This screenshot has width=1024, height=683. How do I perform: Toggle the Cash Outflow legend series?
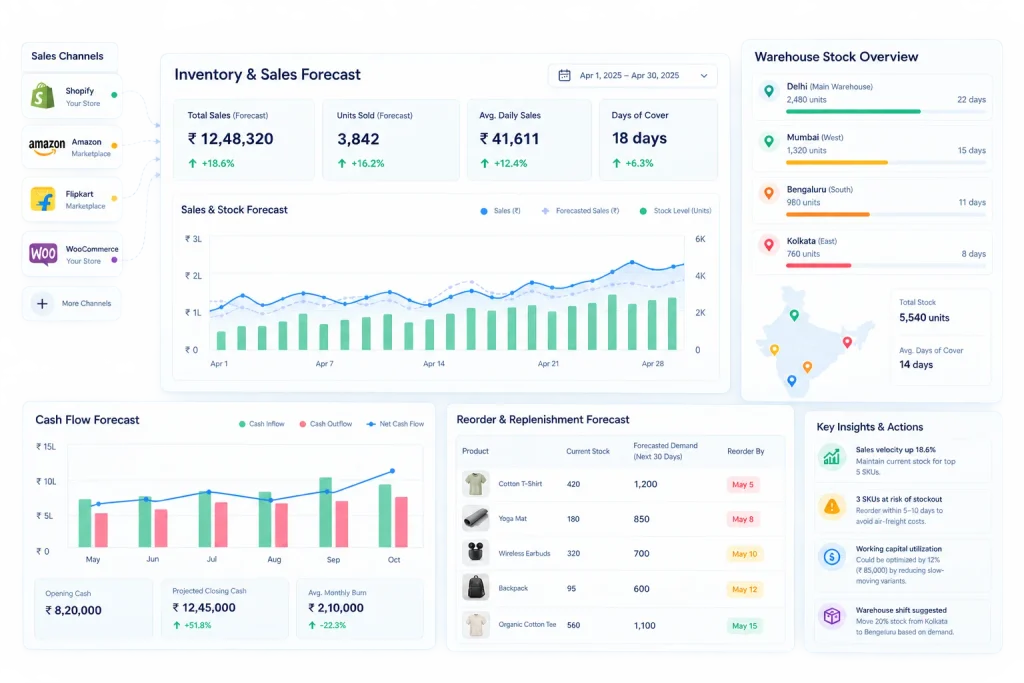326,424
